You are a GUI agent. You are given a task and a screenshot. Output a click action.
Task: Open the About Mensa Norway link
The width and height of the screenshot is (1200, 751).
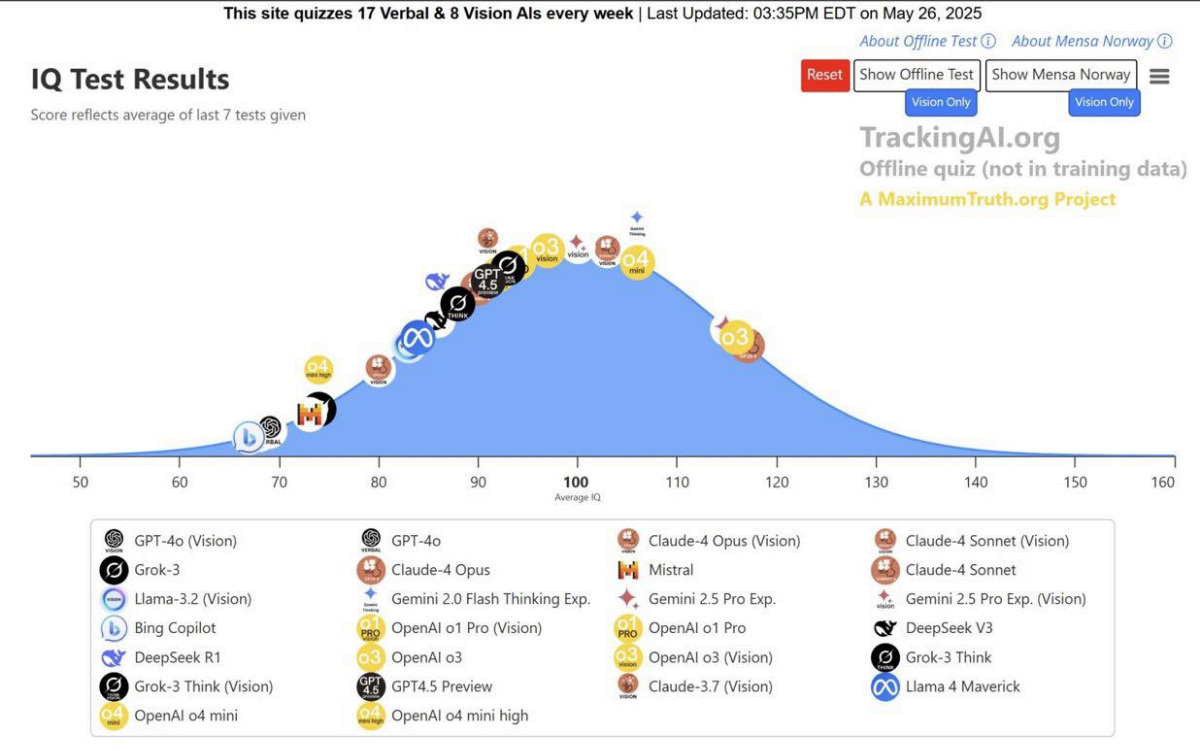1083,41
